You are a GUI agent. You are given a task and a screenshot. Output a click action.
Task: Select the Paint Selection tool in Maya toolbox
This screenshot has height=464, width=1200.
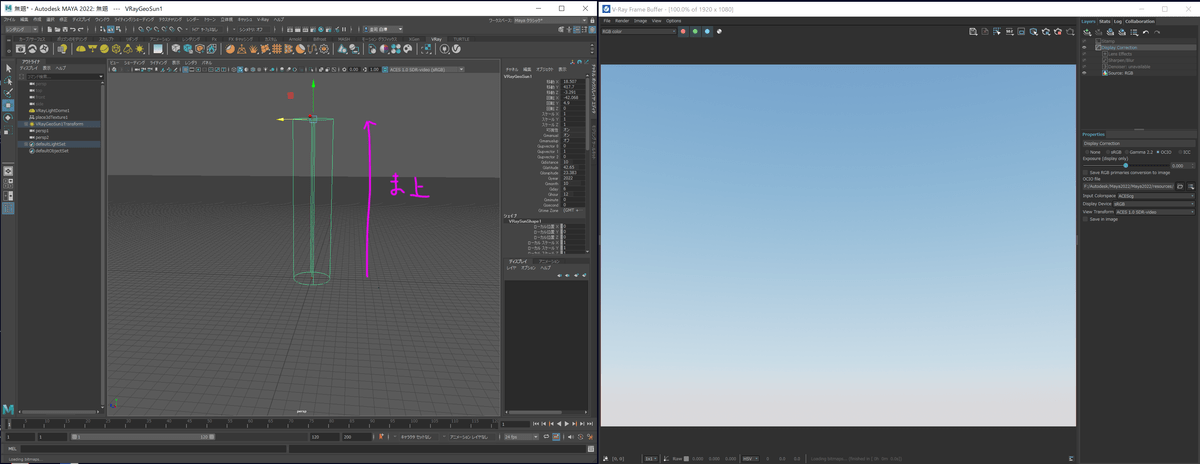[8, 92]
